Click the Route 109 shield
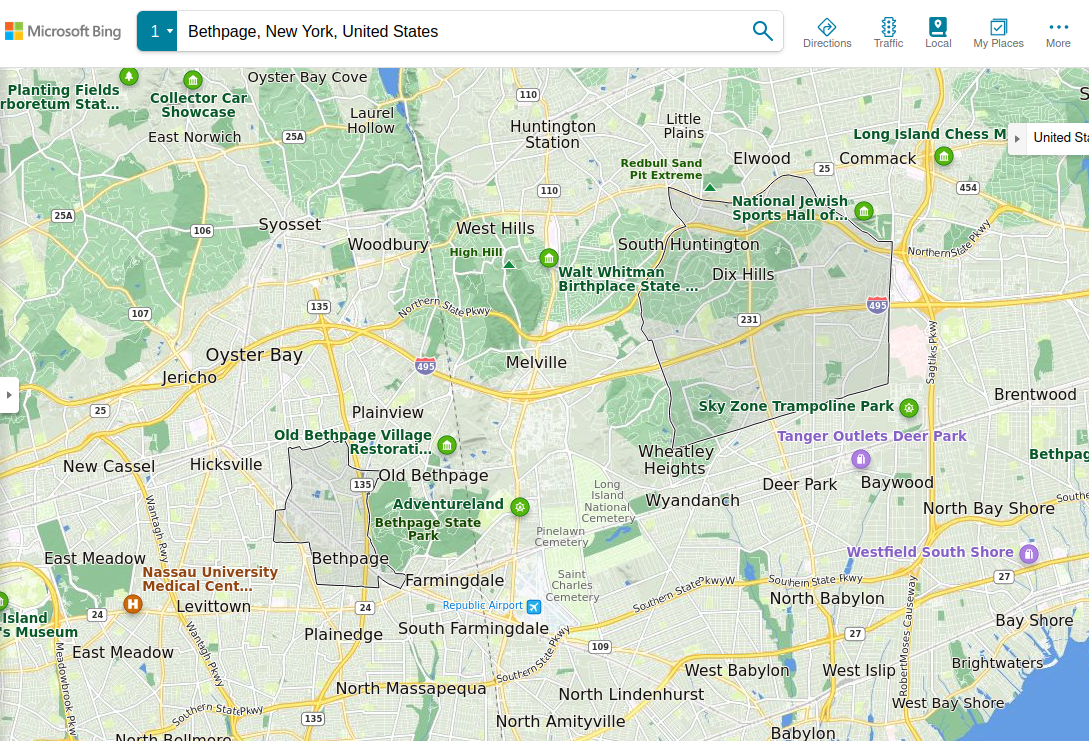The height and width of the screenshot is (741, 1089). 600,647
